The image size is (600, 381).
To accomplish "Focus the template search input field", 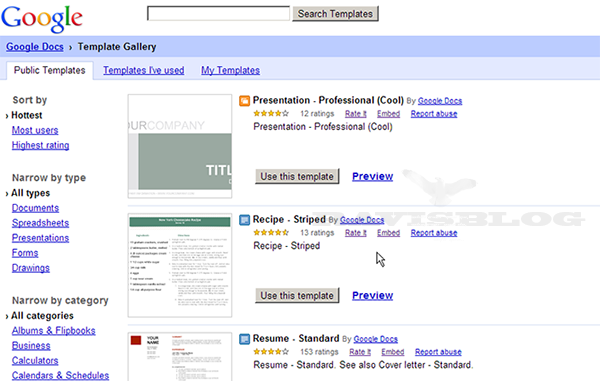I will coord(218,13).
